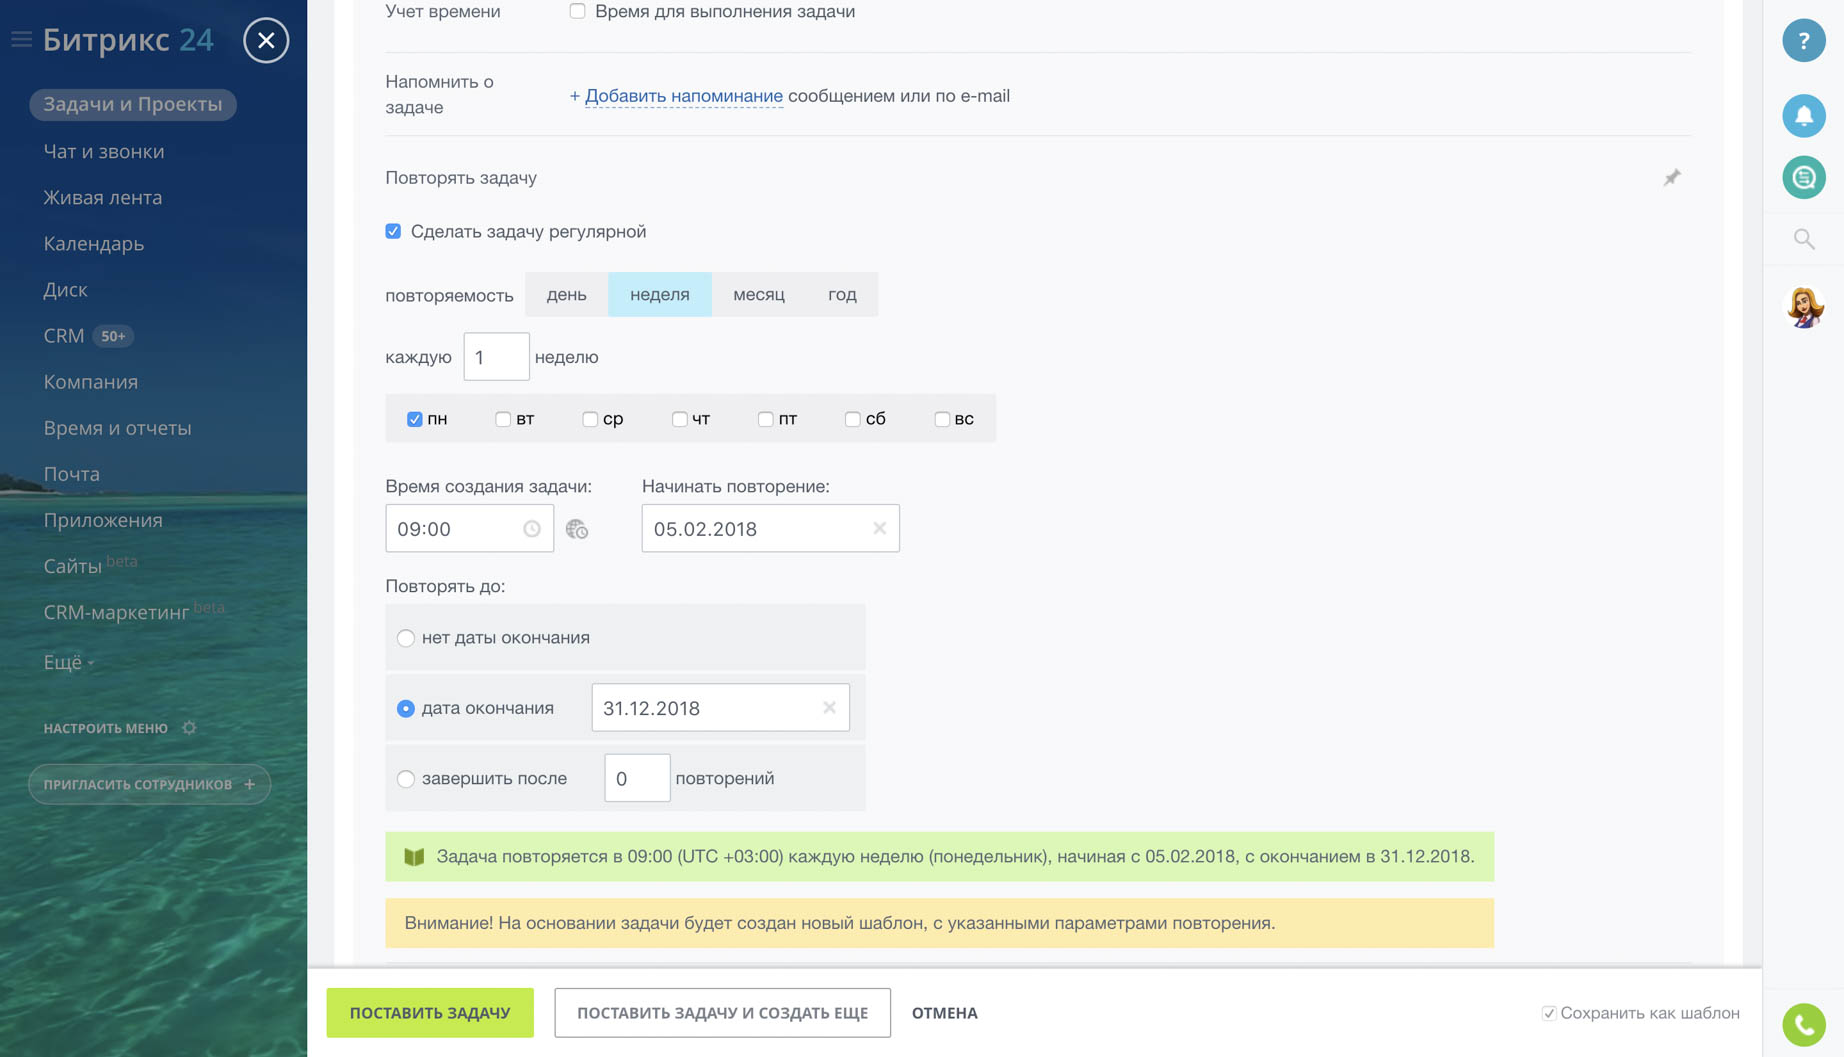Open the chat messenger icon
Image resolution: width=1844 pixels, height=1057 pixels.
(x=1803, y=178)
